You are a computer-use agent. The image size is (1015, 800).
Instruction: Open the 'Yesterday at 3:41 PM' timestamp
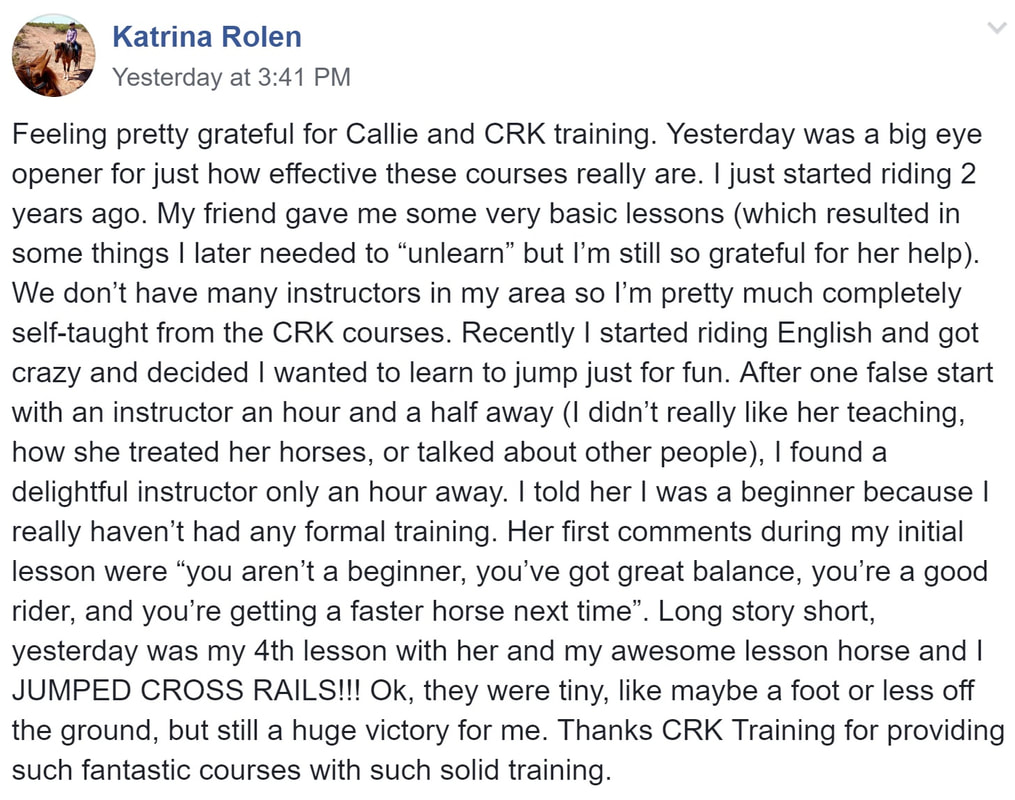231,77
